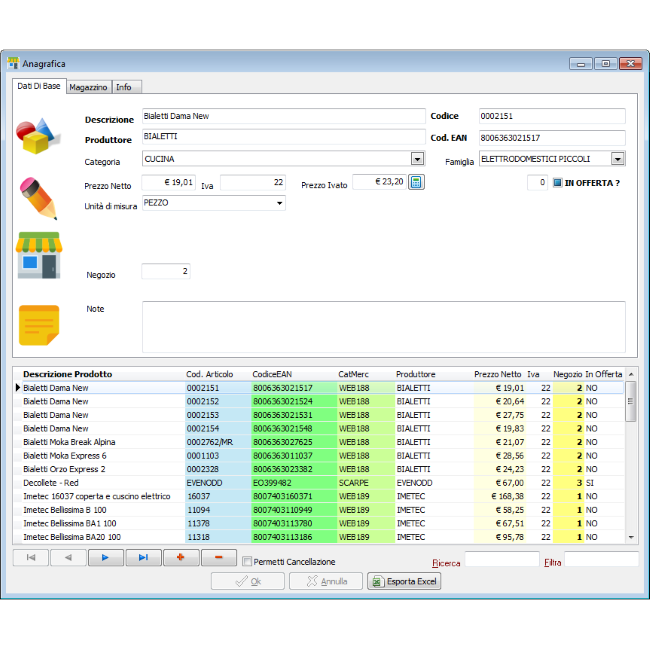The width and height of the screenshot is (650, 650).
Task: Click the Descrizione input field
Action: pyautogui.click(x=284, y=116)
